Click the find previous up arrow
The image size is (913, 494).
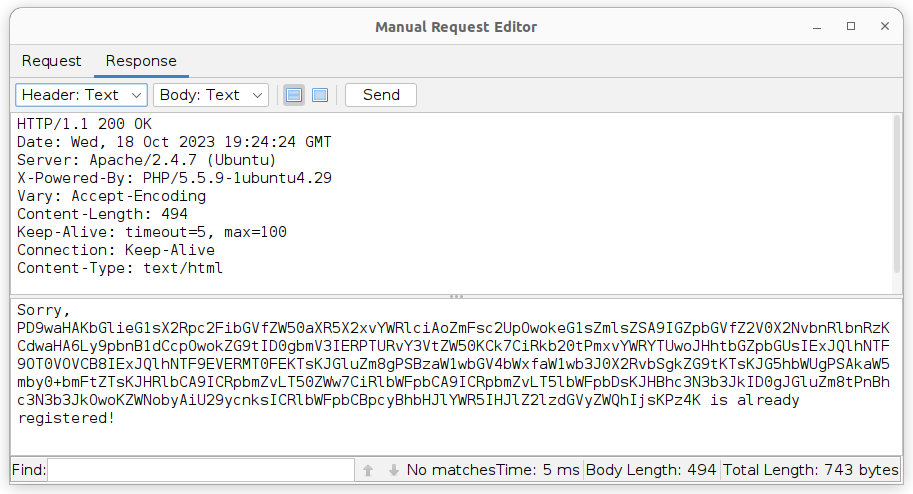point(368,470)
